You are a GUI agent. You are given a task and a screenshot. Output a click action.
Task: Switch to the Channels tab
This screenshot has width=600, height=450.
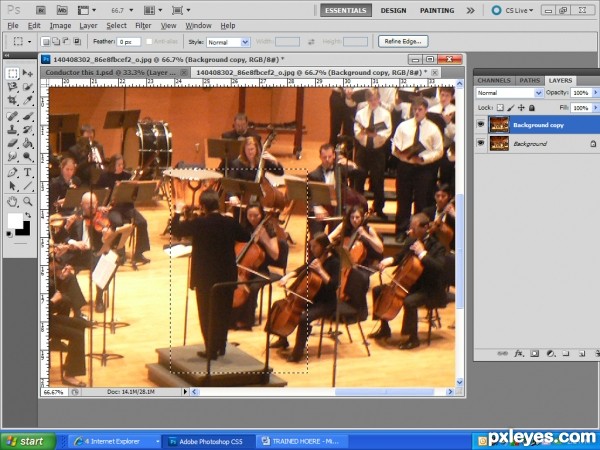(494, 80)
